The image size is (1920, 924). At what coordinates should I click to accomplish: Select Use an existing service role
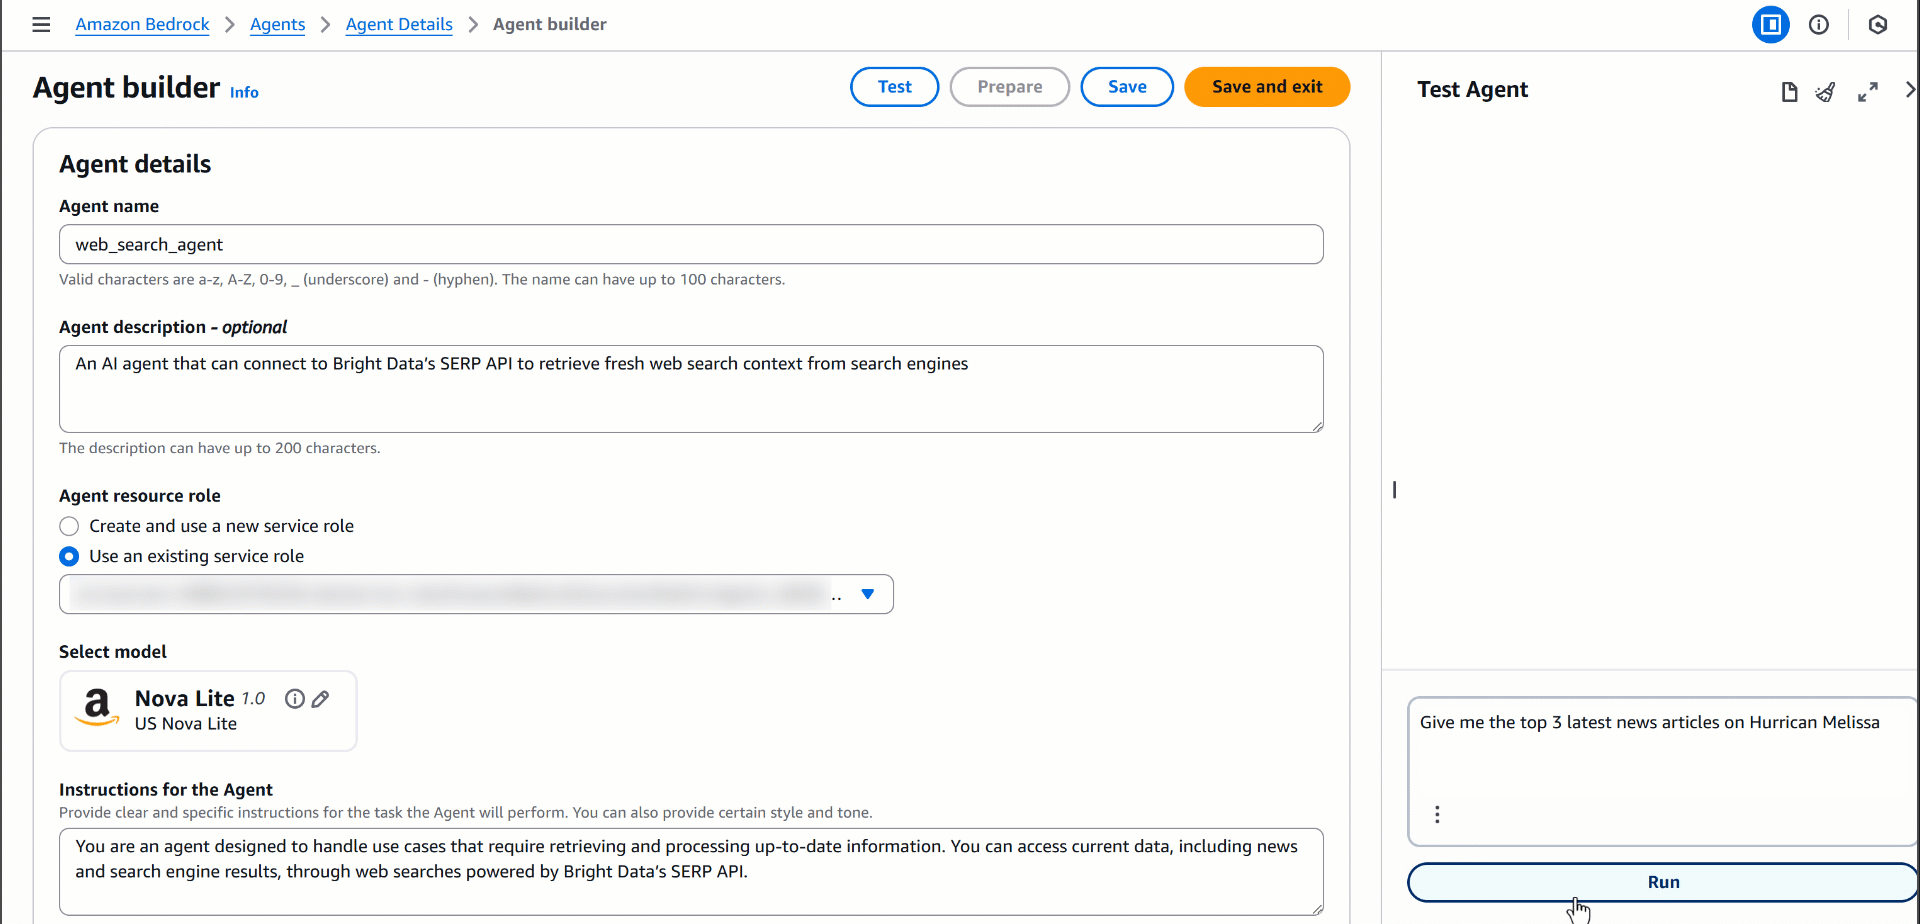(69, 556)
